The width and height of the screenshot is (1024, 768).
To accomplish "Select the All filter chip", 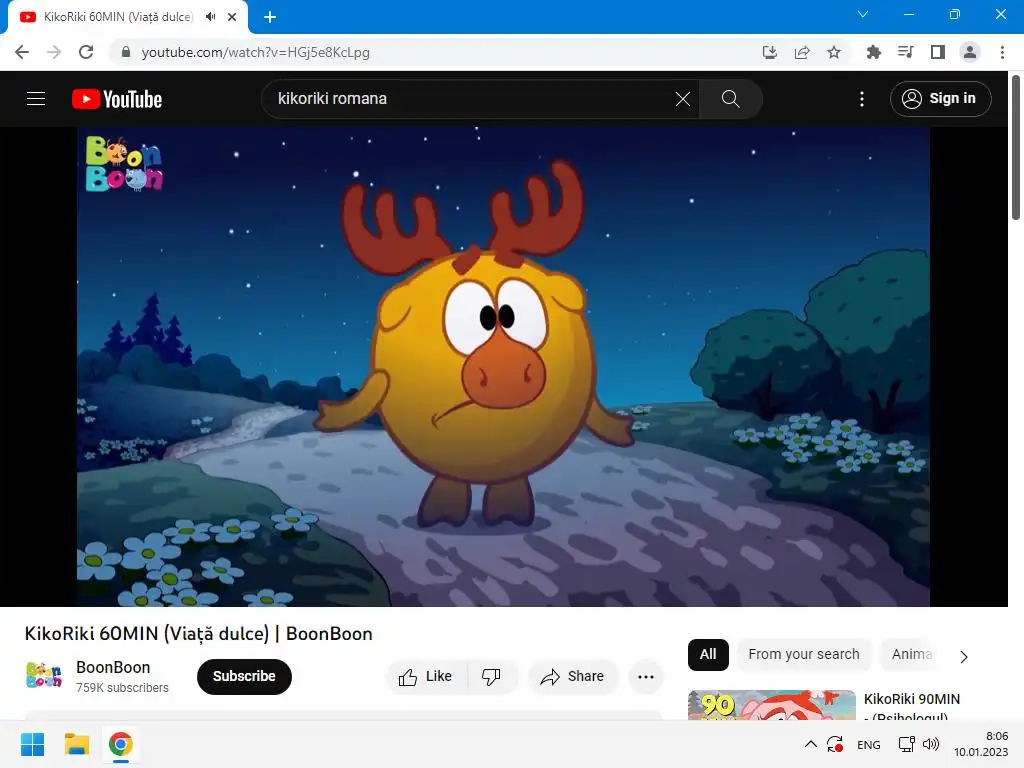I will (708, 654).
